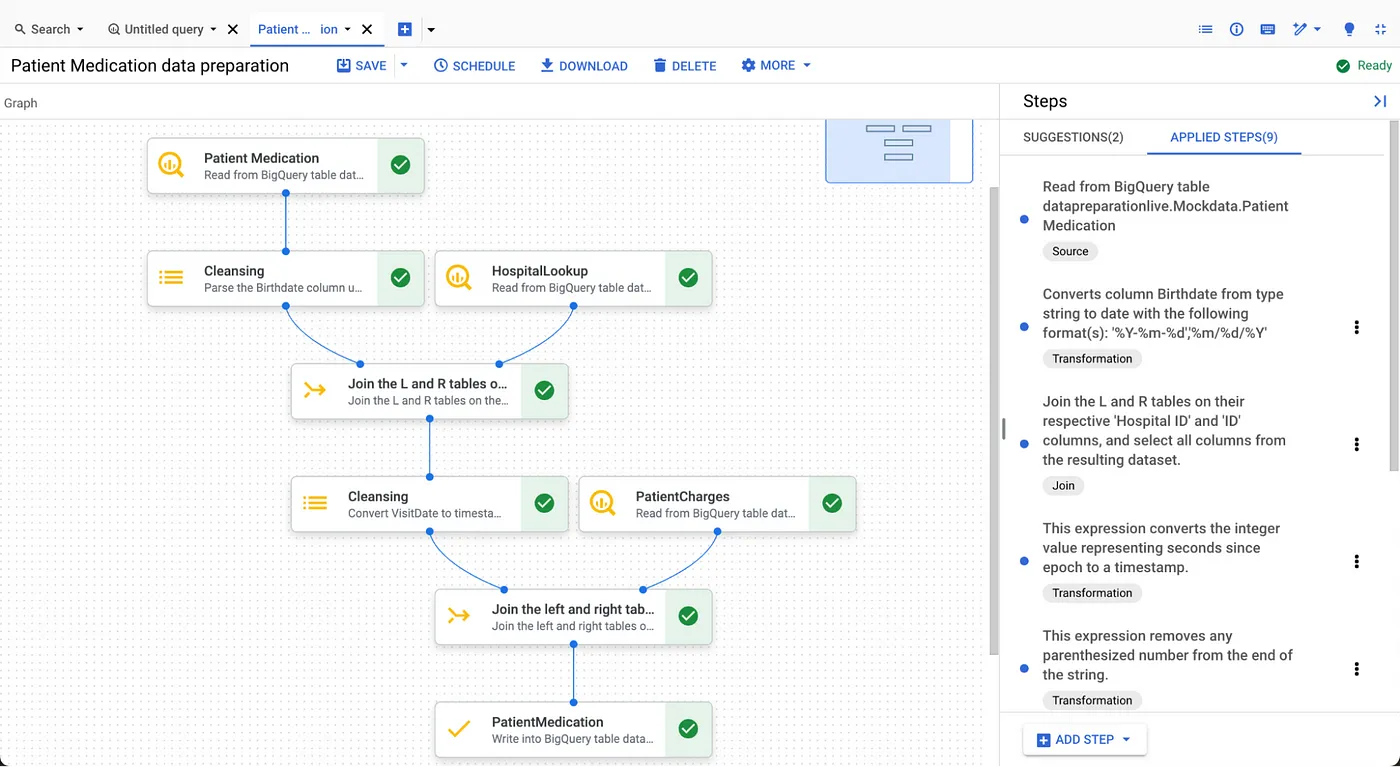This screenshot has height=767, width=1400.
Task: Click the info icon in top toolbar
Action: point(1236,29)
